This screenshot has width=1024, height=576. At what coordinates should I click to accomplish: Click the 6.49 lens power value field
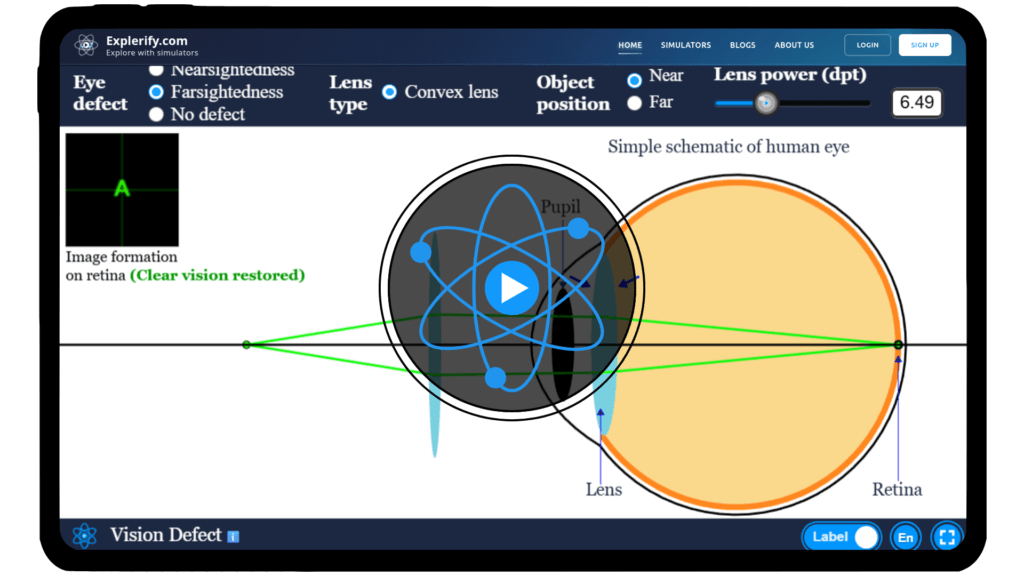[x=916, y=102]
